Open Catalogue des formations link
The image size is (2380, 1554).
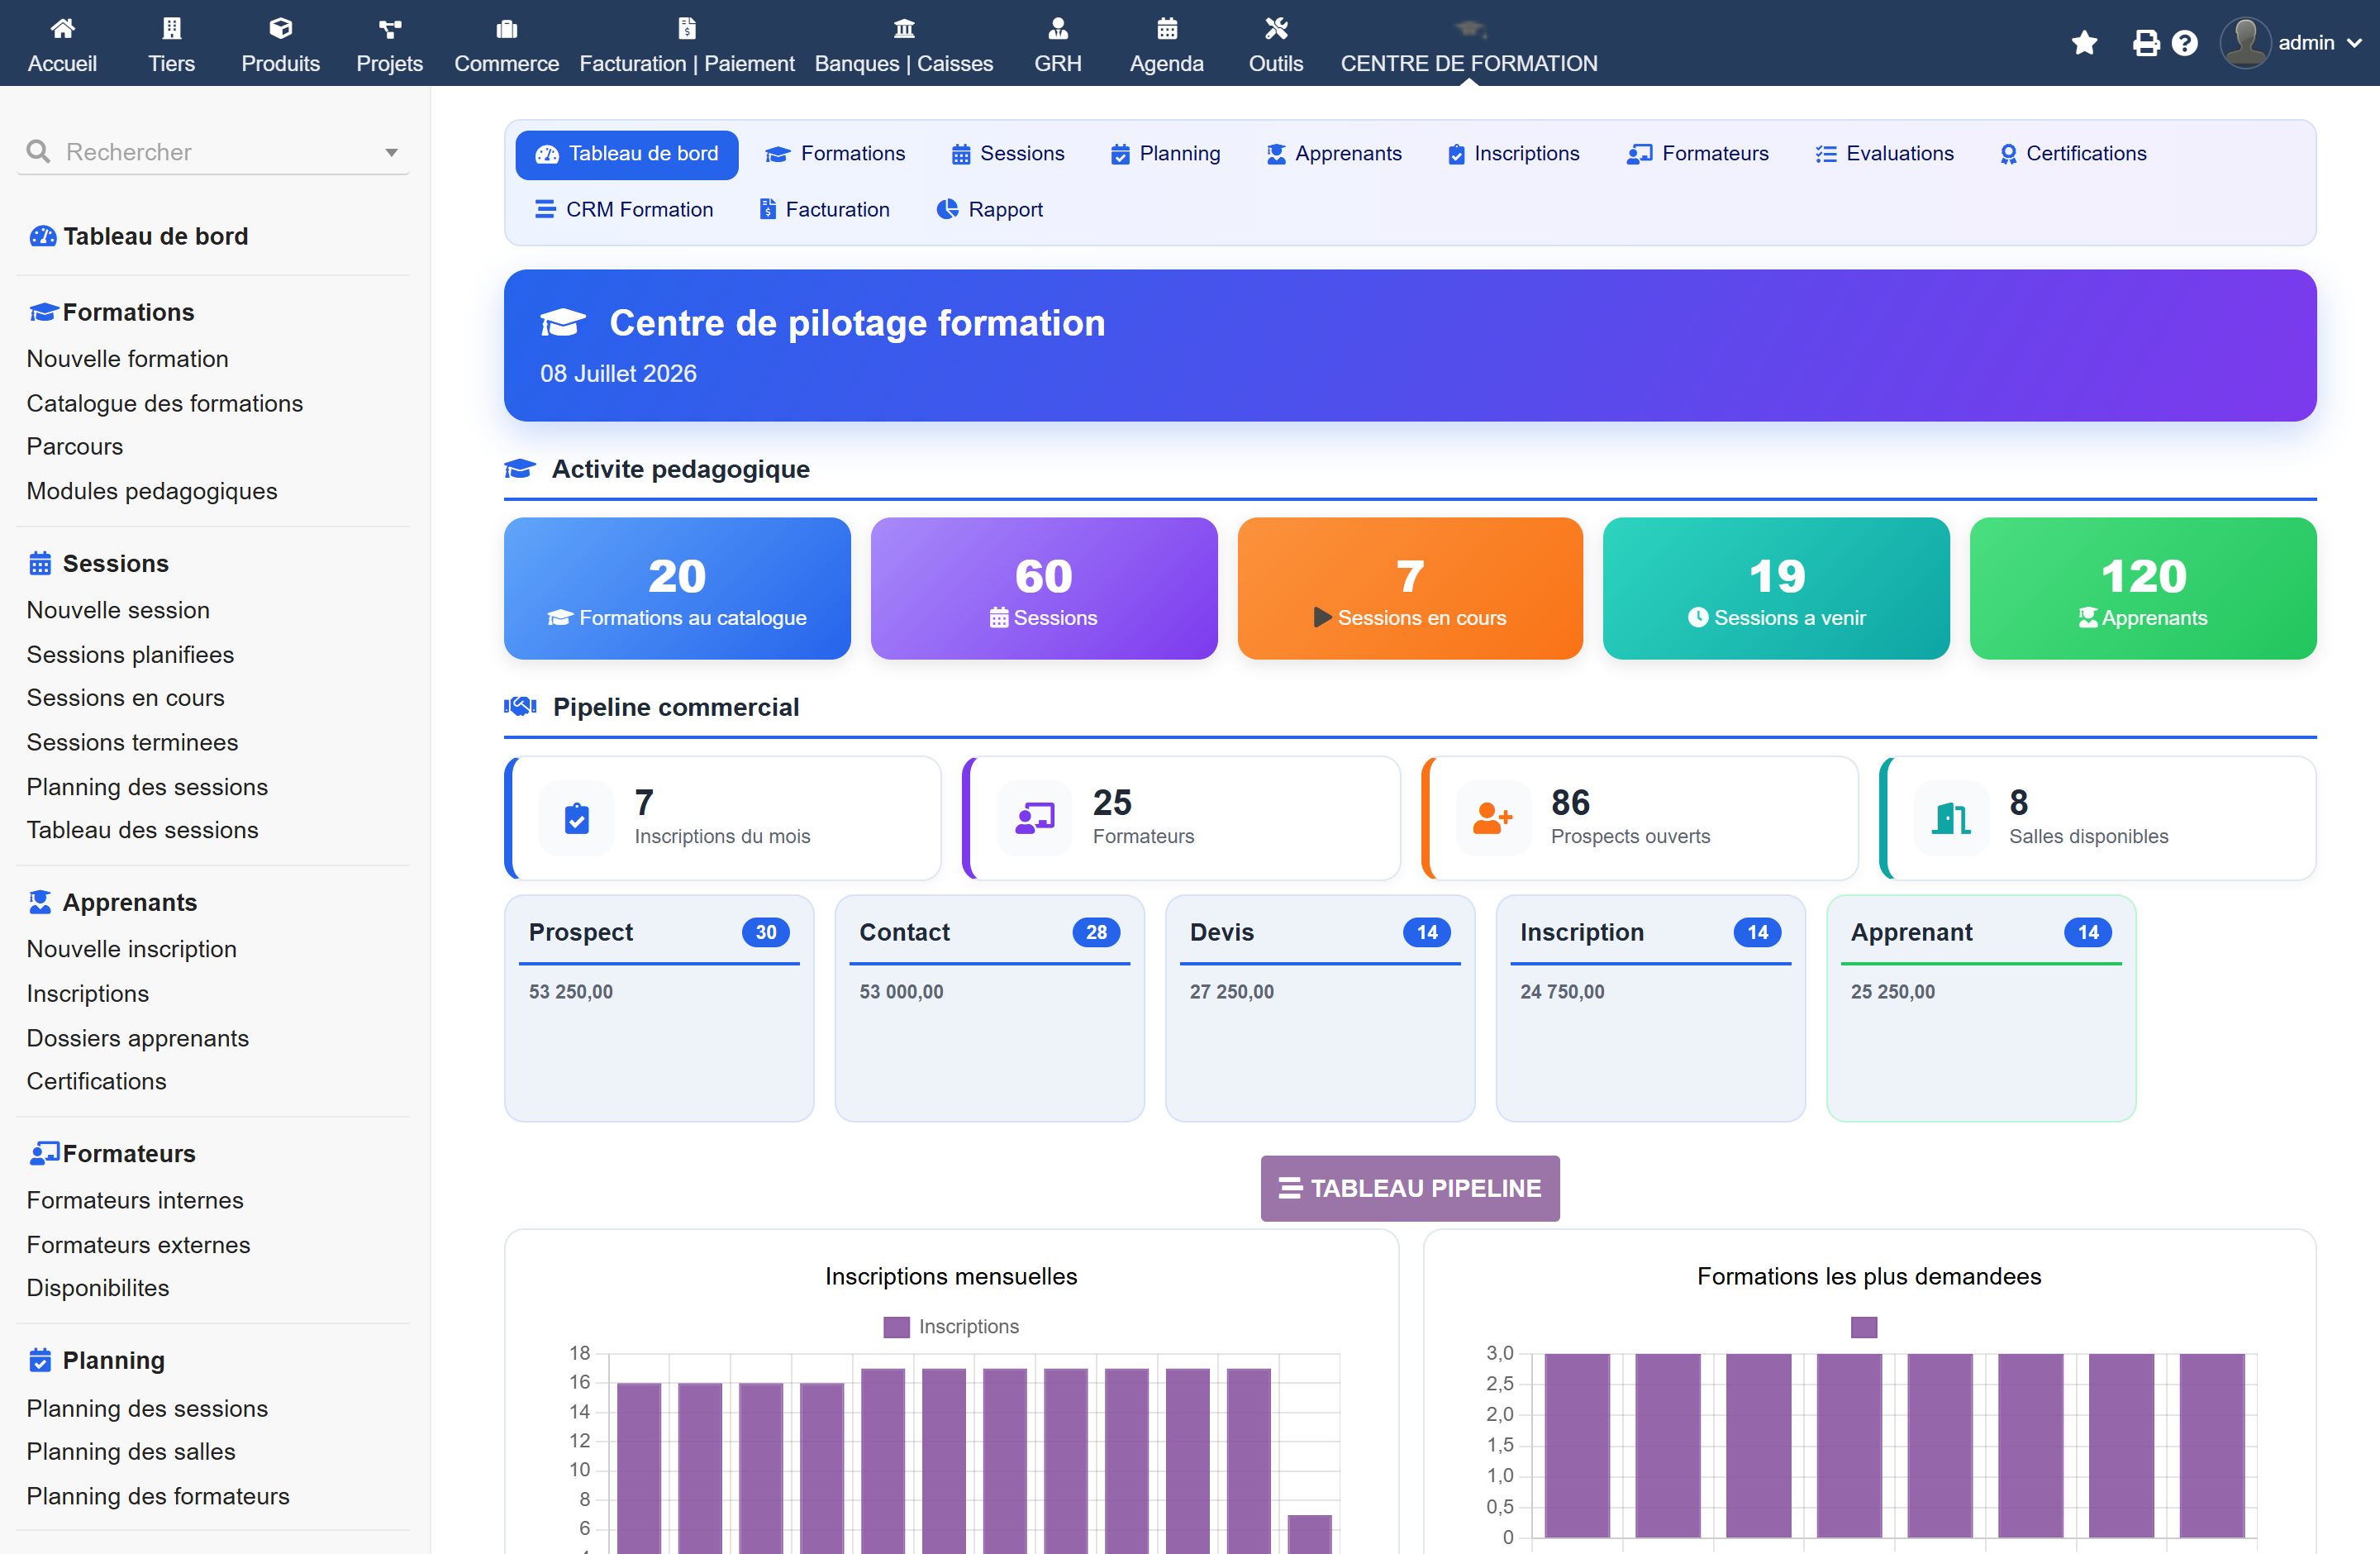pos(165,403)
